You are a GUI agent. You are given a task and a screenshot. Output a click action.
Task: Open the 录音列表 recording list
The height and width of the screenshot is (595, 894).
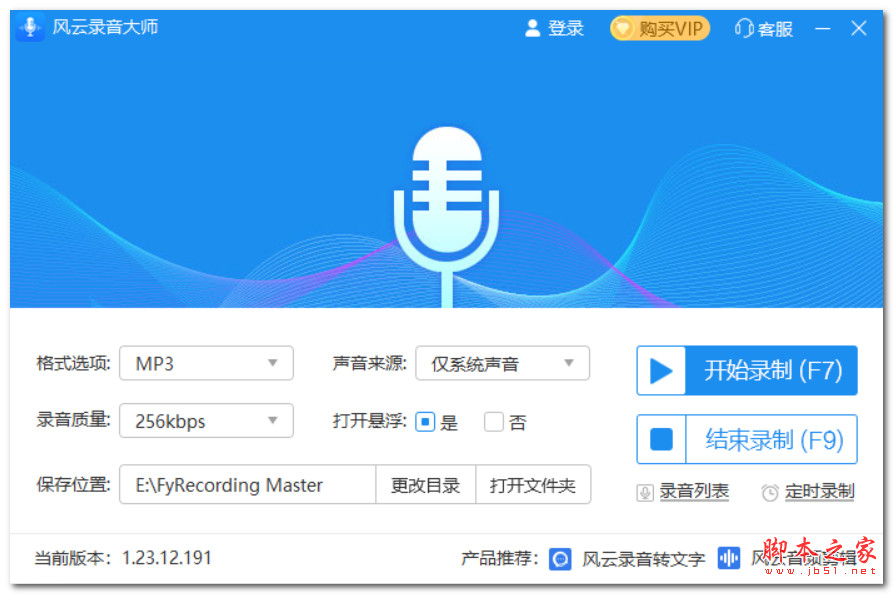point(694,491)
